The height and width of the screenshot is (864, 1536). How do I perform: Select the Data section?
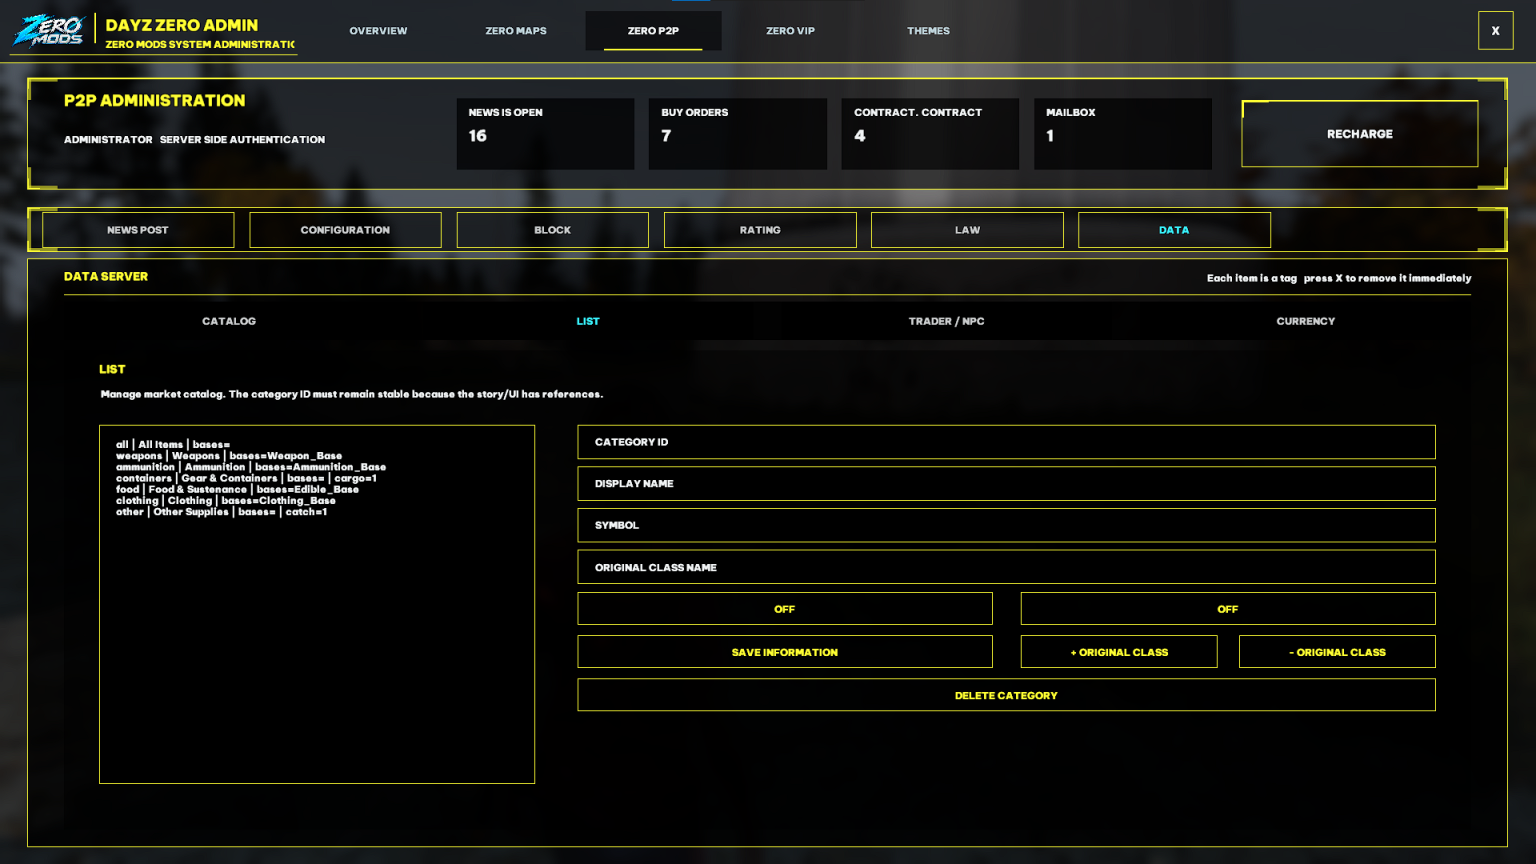[x=1174, y=230]
